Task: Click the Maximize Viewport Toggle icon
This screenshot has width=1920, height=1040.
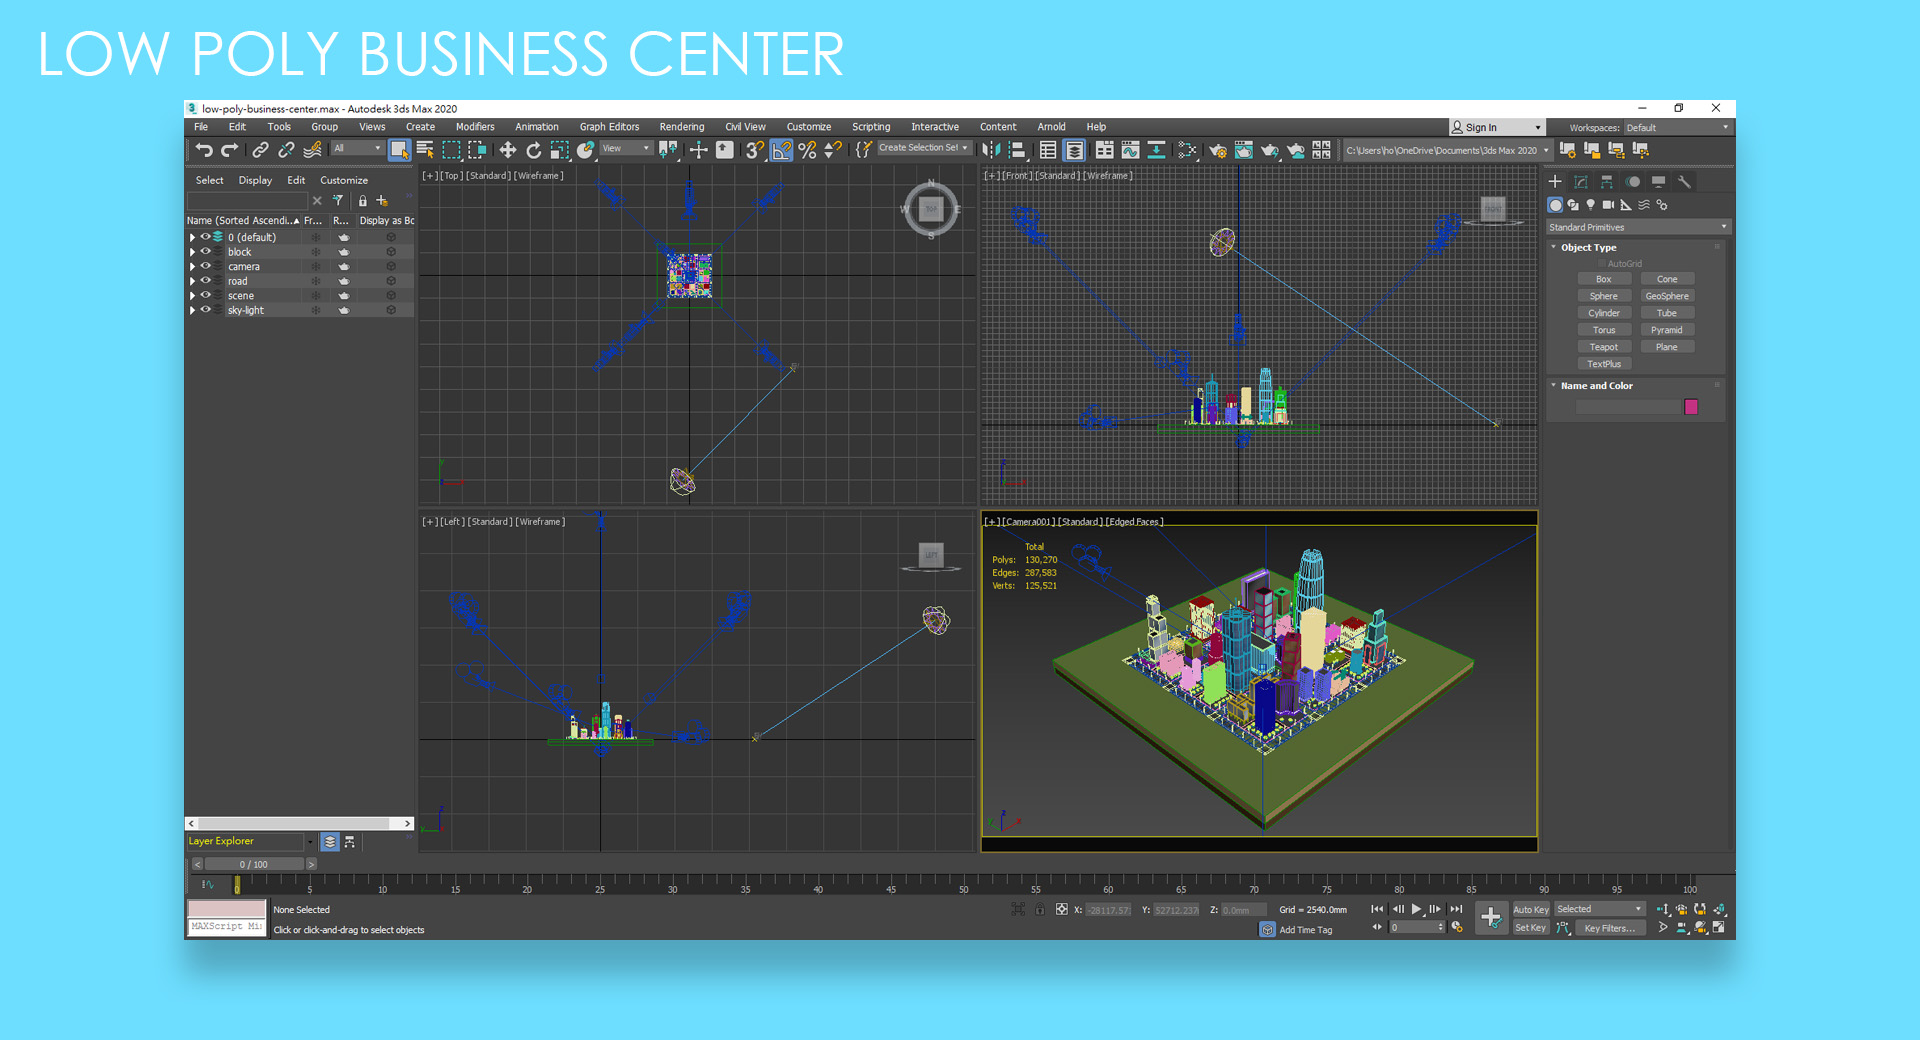Action: tap(1719, 928)
